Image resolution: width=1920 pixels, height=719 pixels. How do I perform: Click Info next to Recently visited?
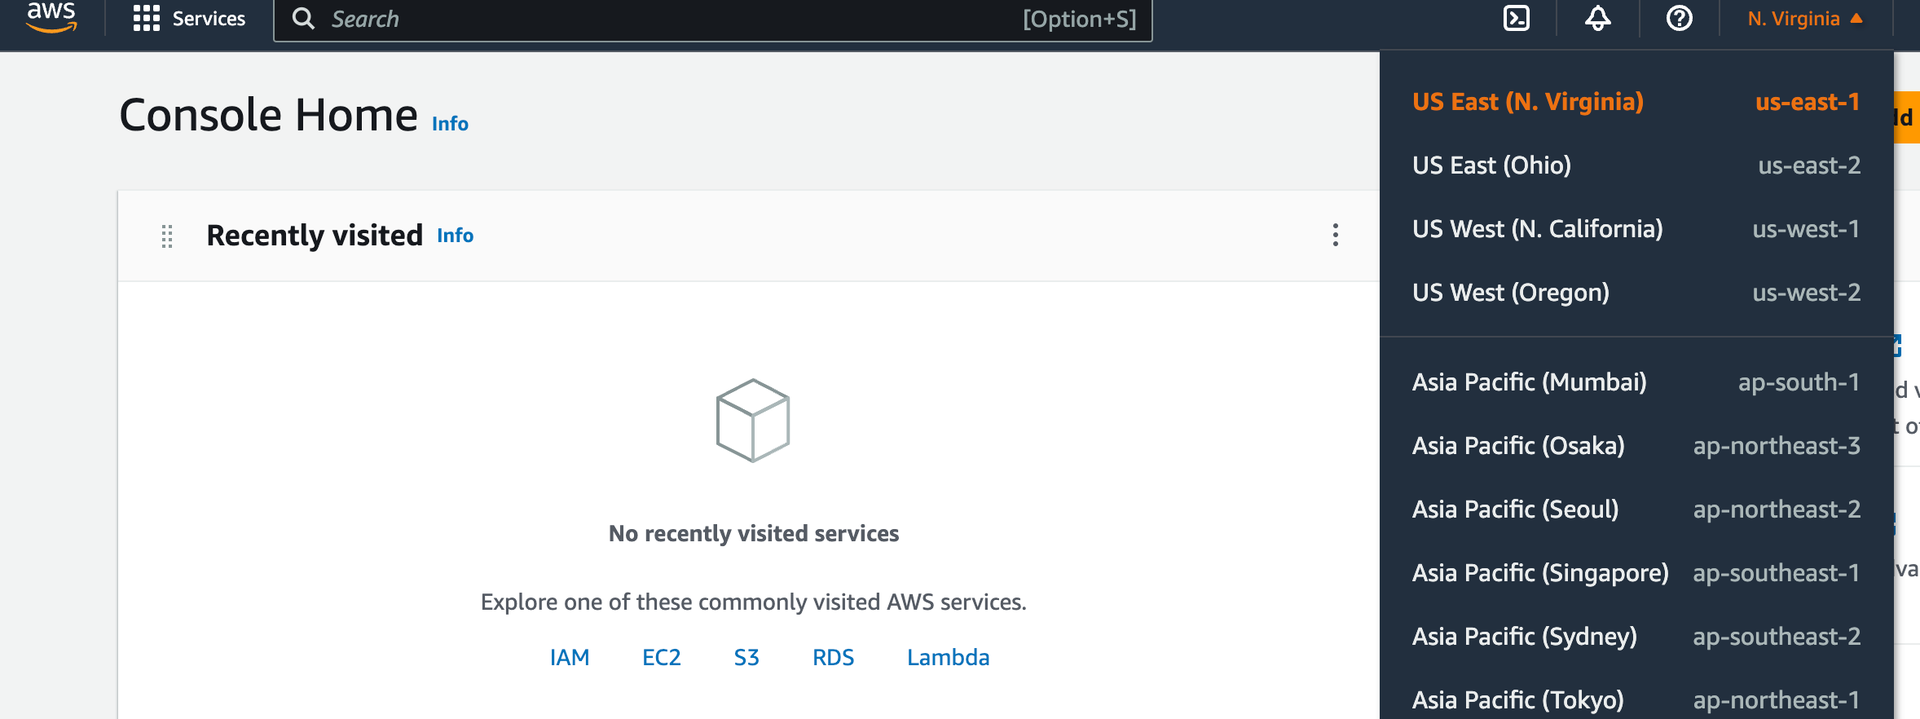(x=455, y=236)
